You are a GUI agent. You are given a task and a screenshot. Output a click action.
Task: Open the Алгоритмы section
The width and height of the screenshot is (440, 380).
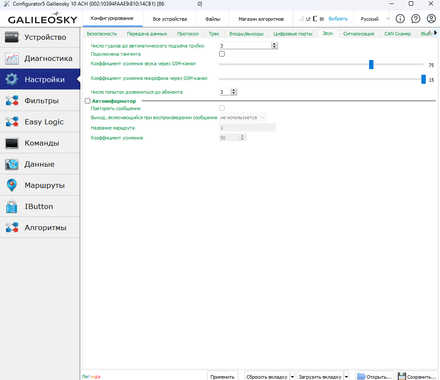coord(40,228)
